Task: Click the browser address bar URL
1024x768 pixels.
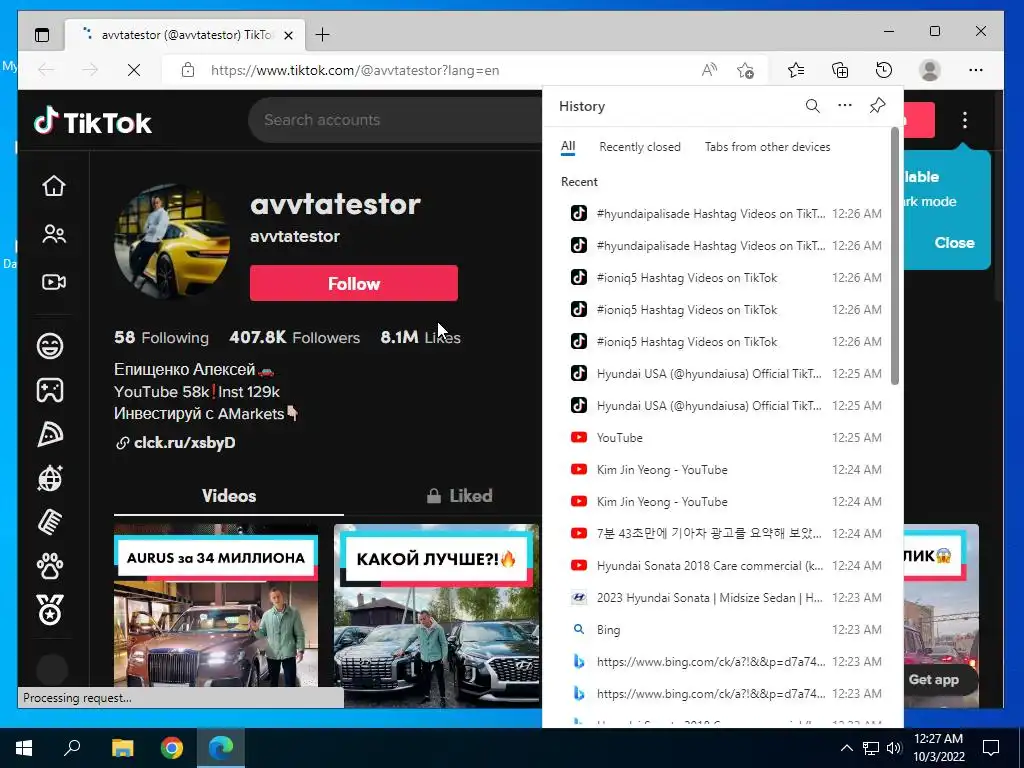Action: pyautogui.click(x=355, y=71)
